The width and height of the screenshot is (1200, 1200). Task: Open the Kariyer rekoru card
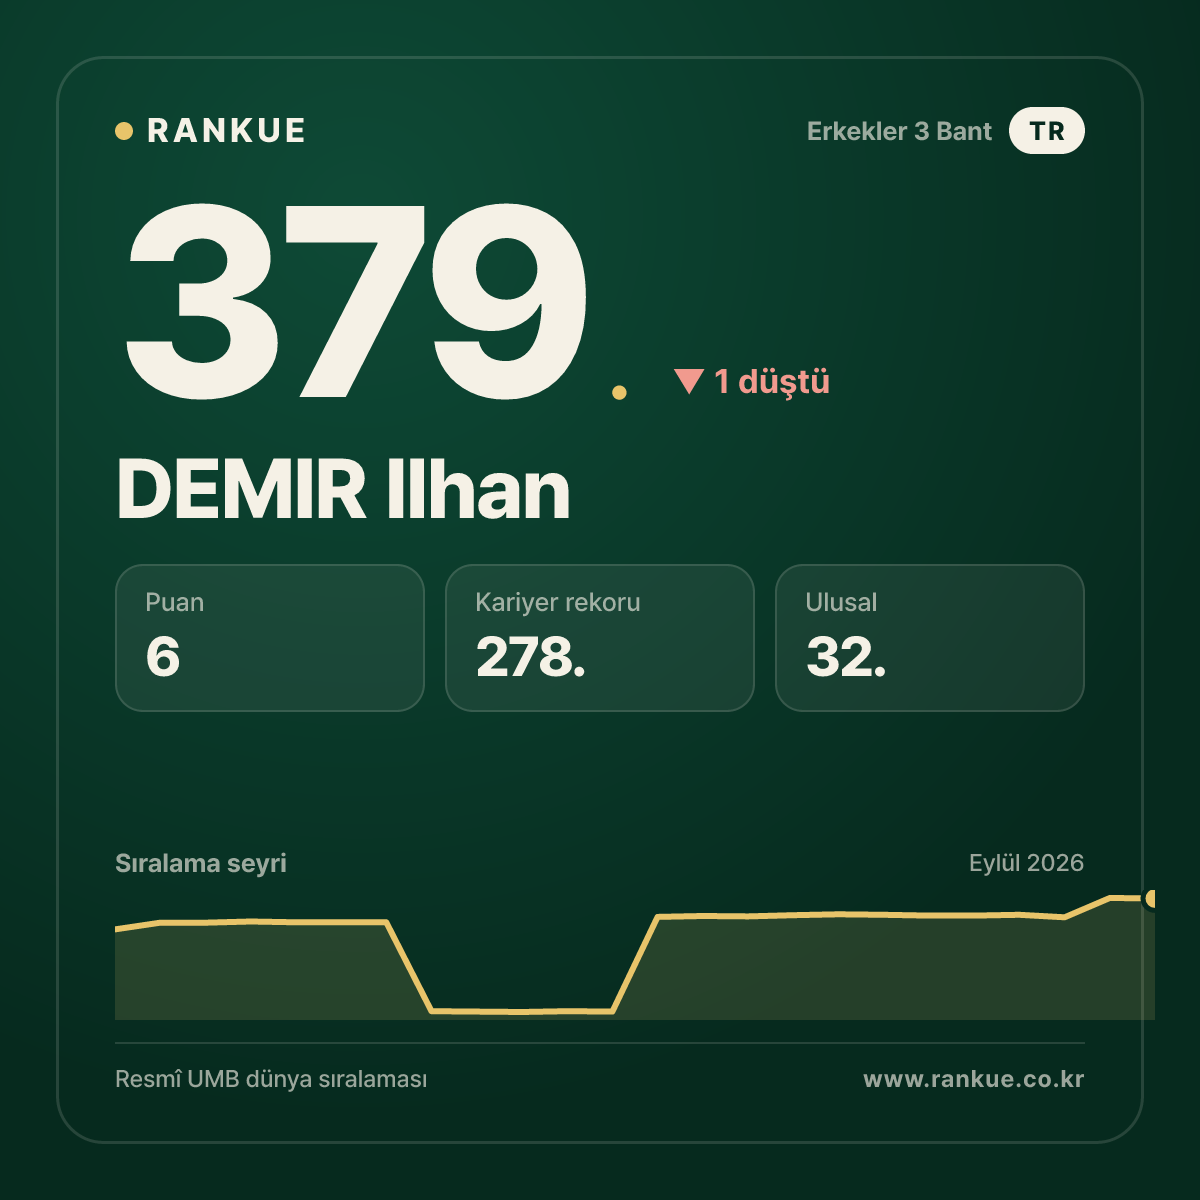pos(600,638)
